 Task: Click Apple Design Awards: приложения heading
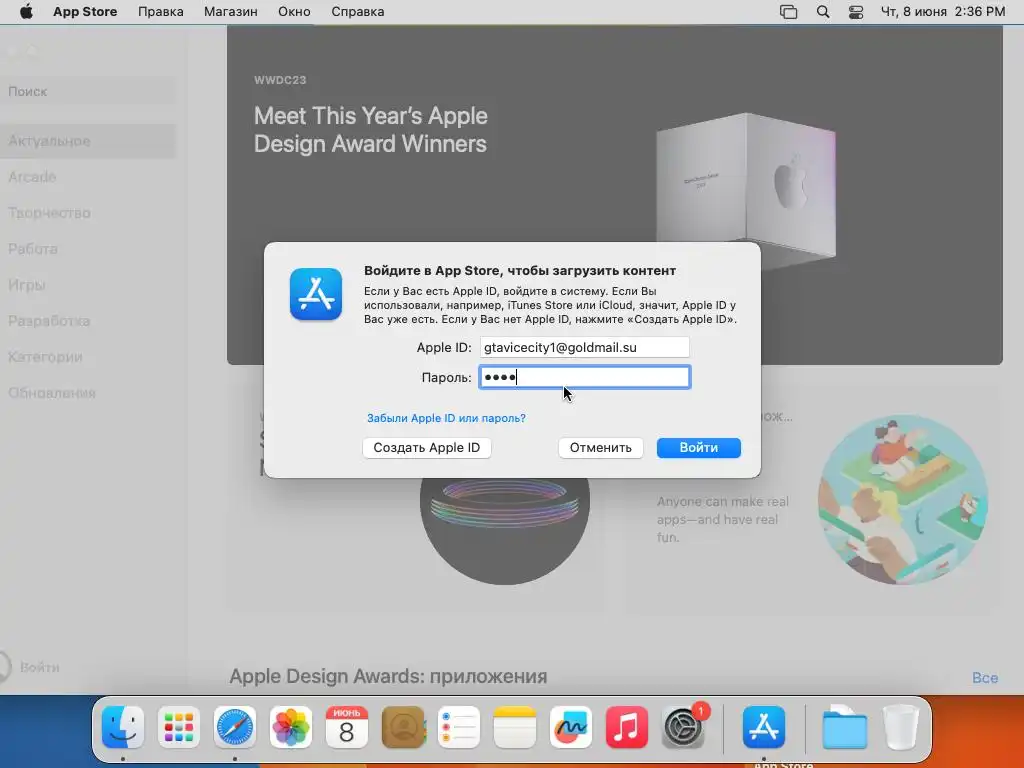coord(388,677)
